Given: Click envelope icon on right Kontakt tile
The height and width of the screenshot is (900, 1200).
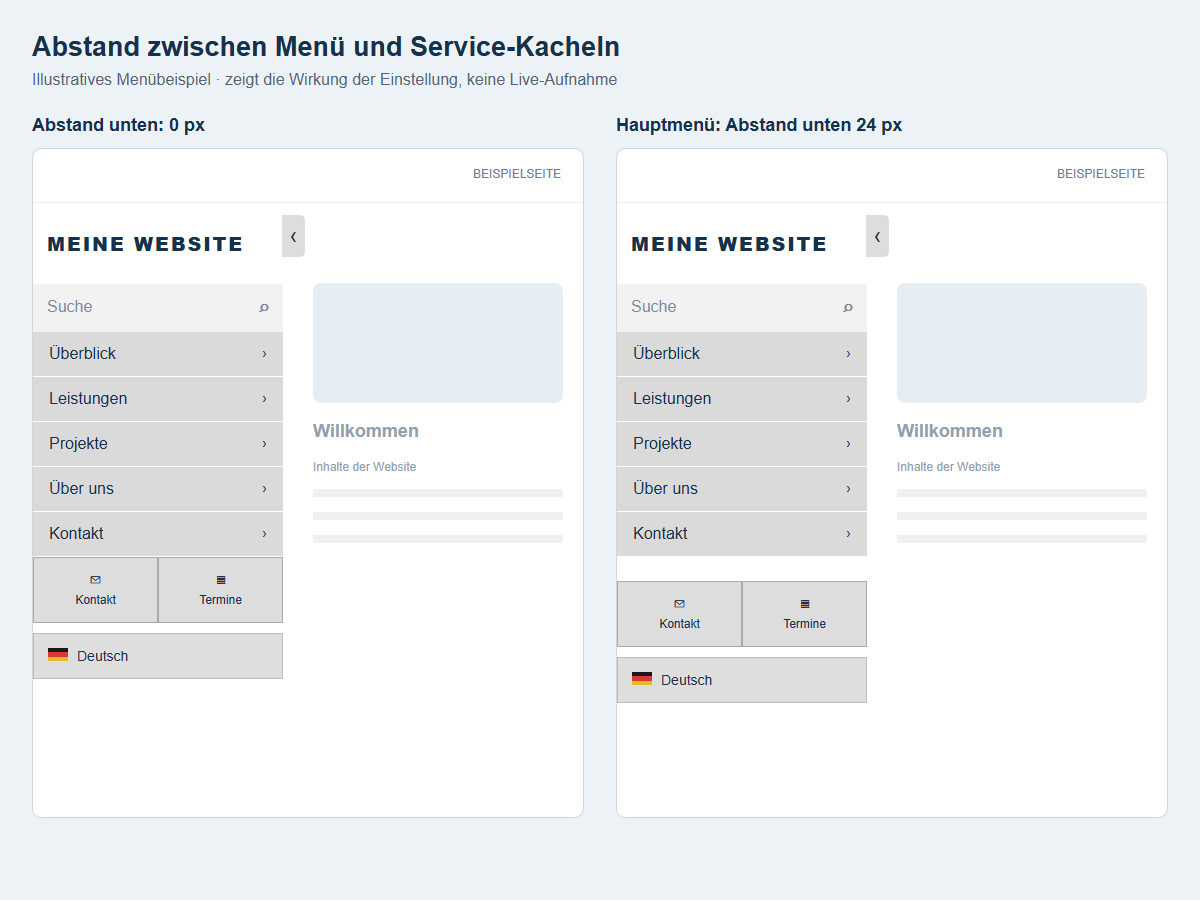Looking at the screenshot, I should [680, 604].
